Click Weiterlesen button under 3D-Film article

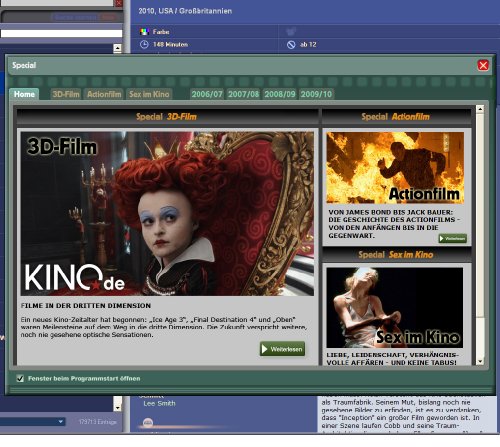pos(282,349)
